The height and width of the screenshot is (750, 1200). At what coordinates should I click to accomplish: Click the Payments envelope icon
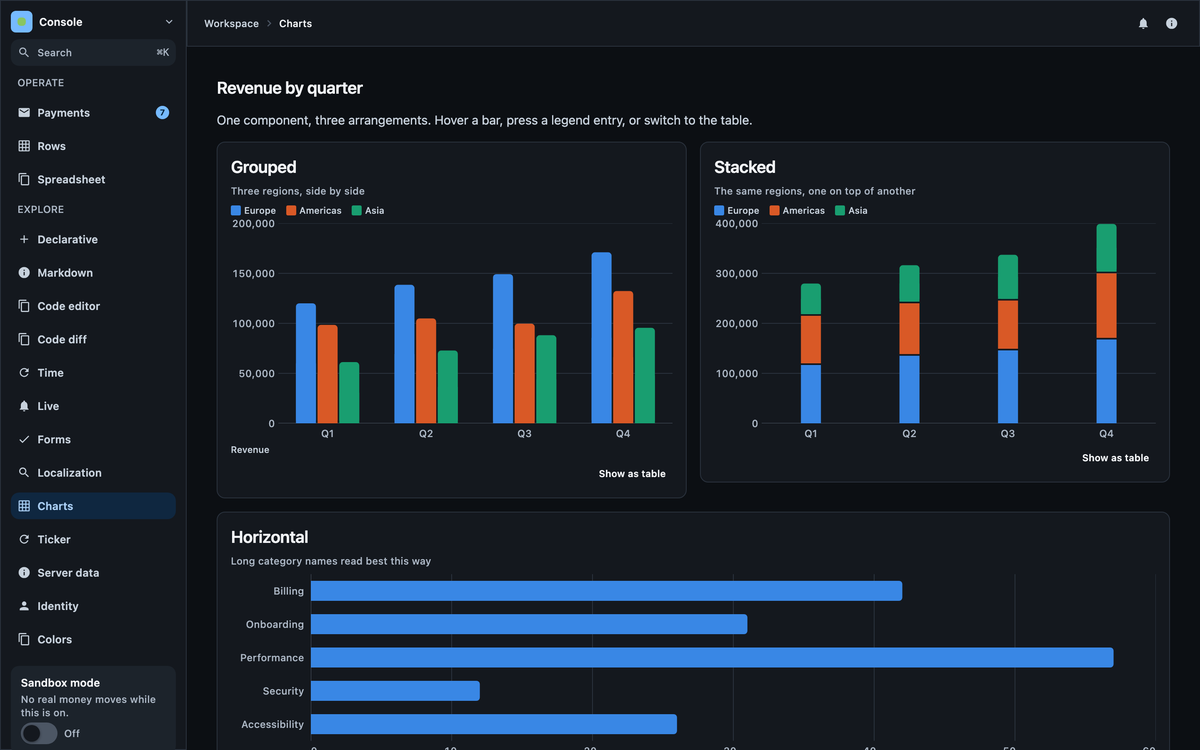(24, 113)
